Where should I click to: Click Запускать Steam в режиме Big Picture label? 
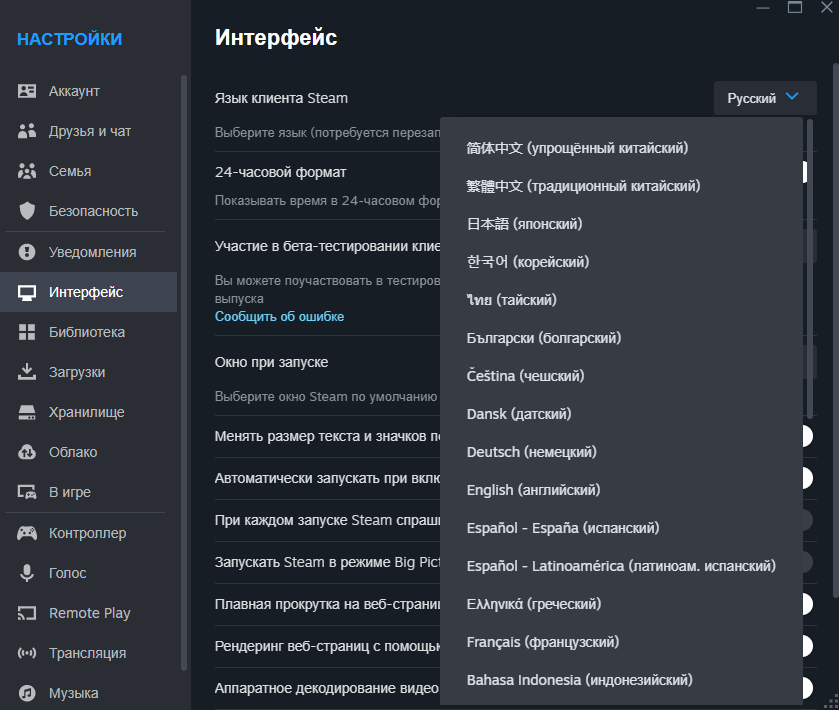327,562
